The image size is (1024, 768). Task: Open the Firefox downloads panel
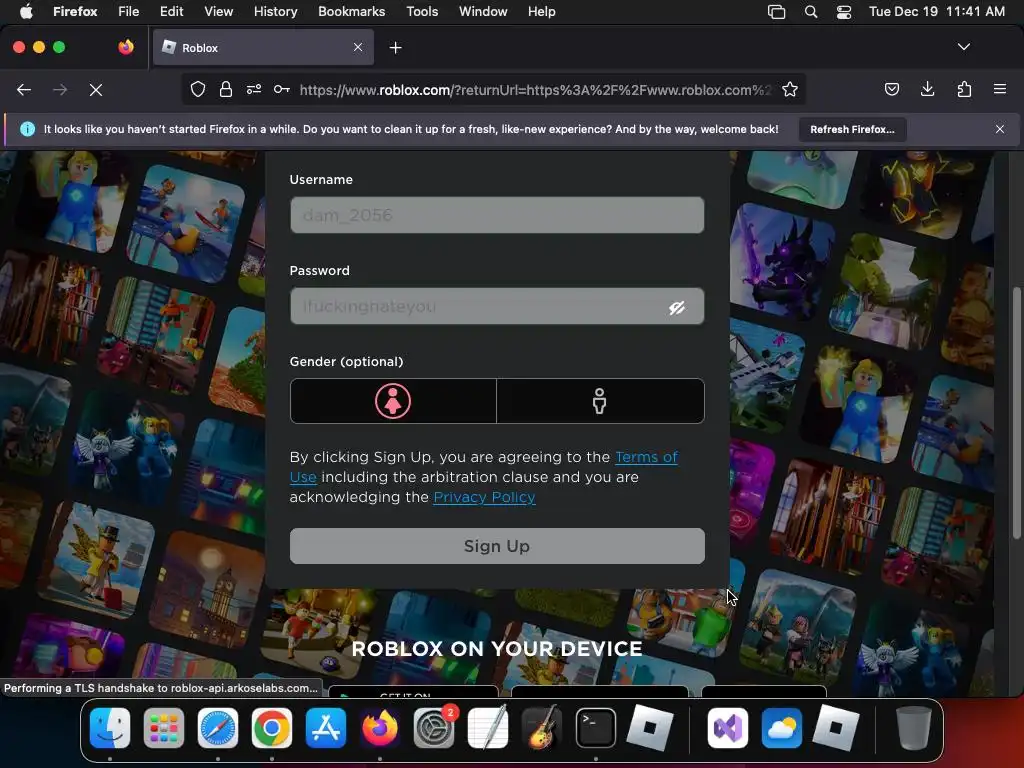pyautogui.click(x=927, y=89)
